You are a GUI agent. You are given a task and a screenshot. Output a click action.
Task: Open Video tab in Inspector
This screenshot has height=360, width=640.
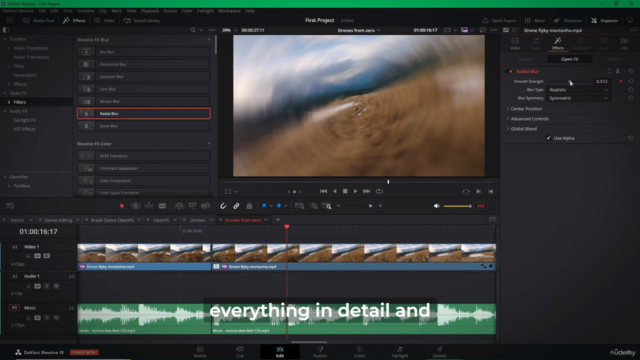515,43
